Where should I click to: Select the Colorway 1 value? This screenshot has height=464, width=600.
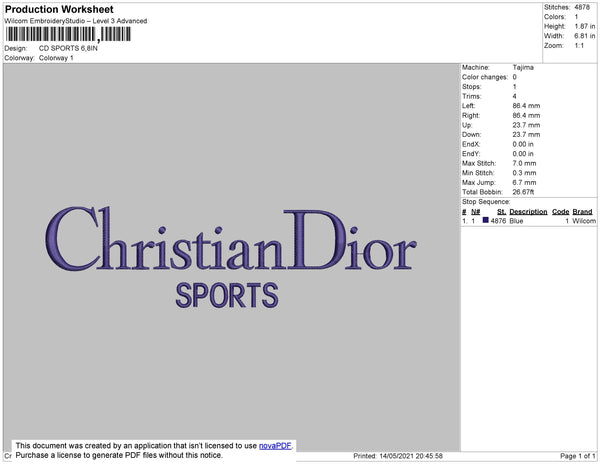tap(56, 58)
